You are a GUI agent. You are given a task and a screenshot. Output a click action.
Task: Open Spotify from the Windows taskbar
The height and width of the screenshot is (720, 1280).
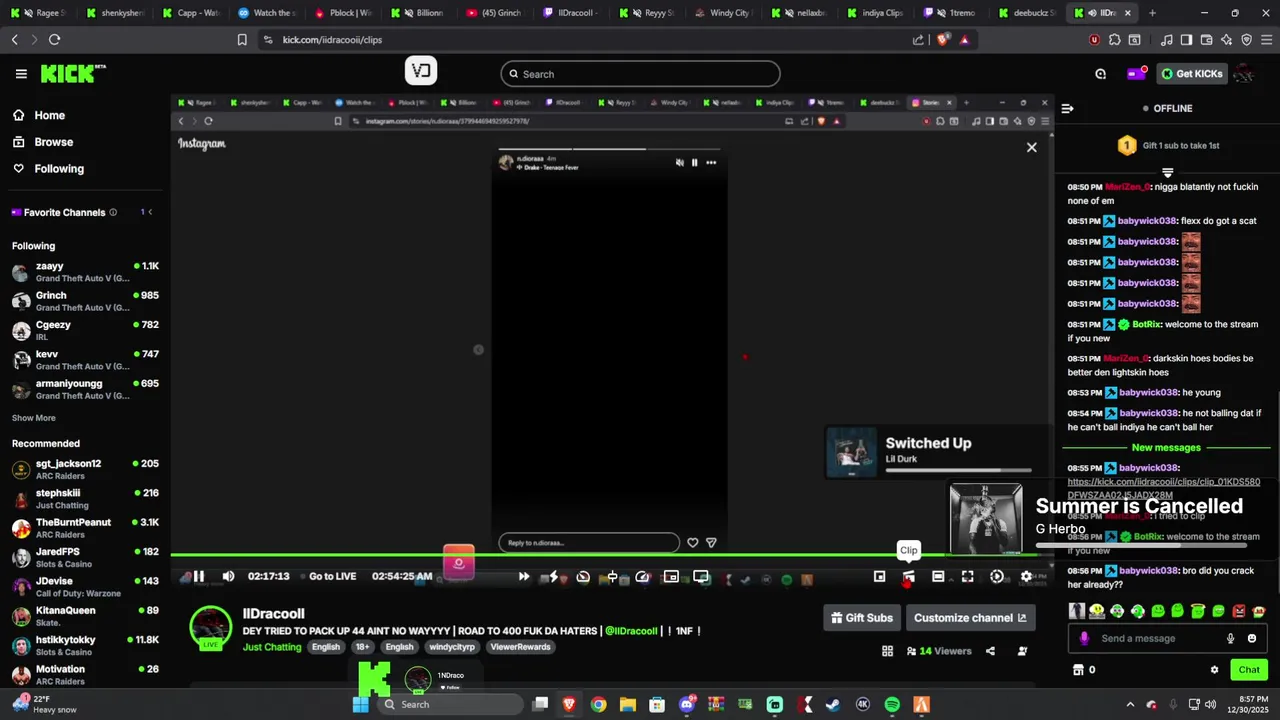(x=892, y=705)
